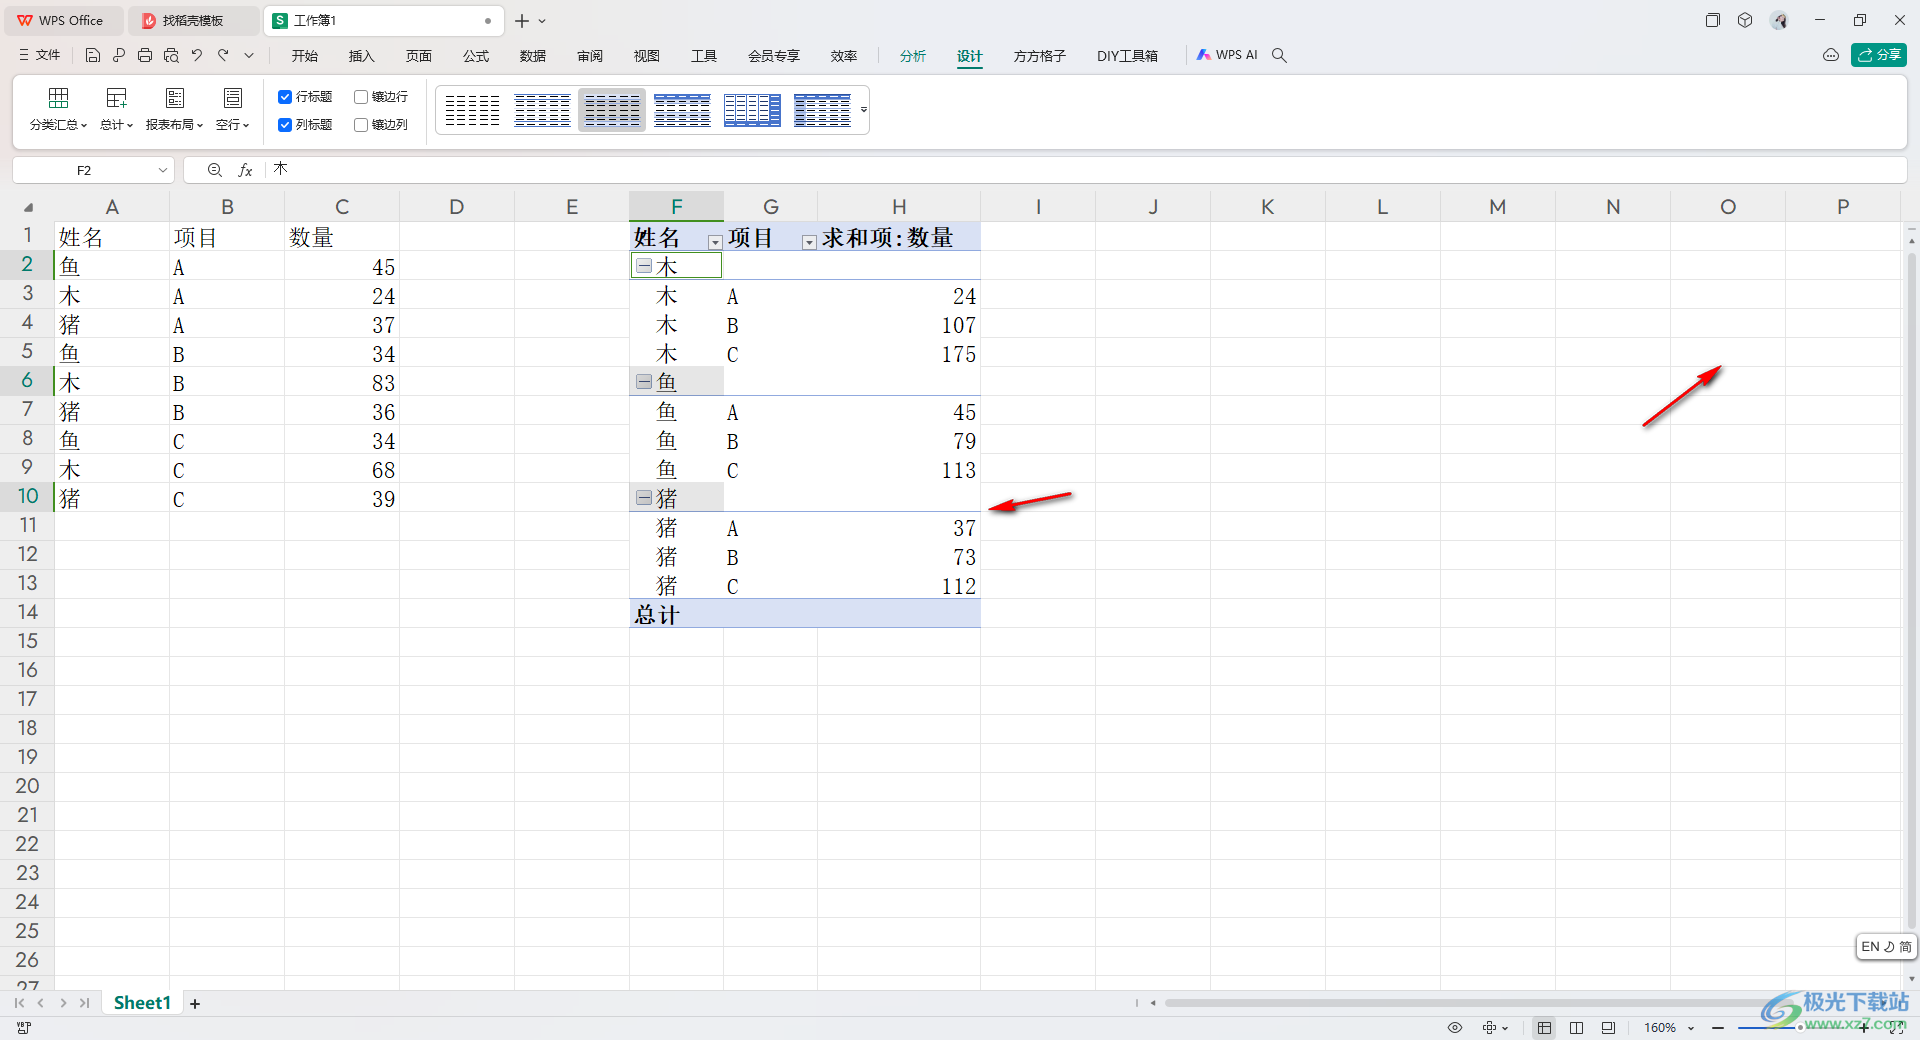Open the Grand Totals (总计) menu

[117, 109]
